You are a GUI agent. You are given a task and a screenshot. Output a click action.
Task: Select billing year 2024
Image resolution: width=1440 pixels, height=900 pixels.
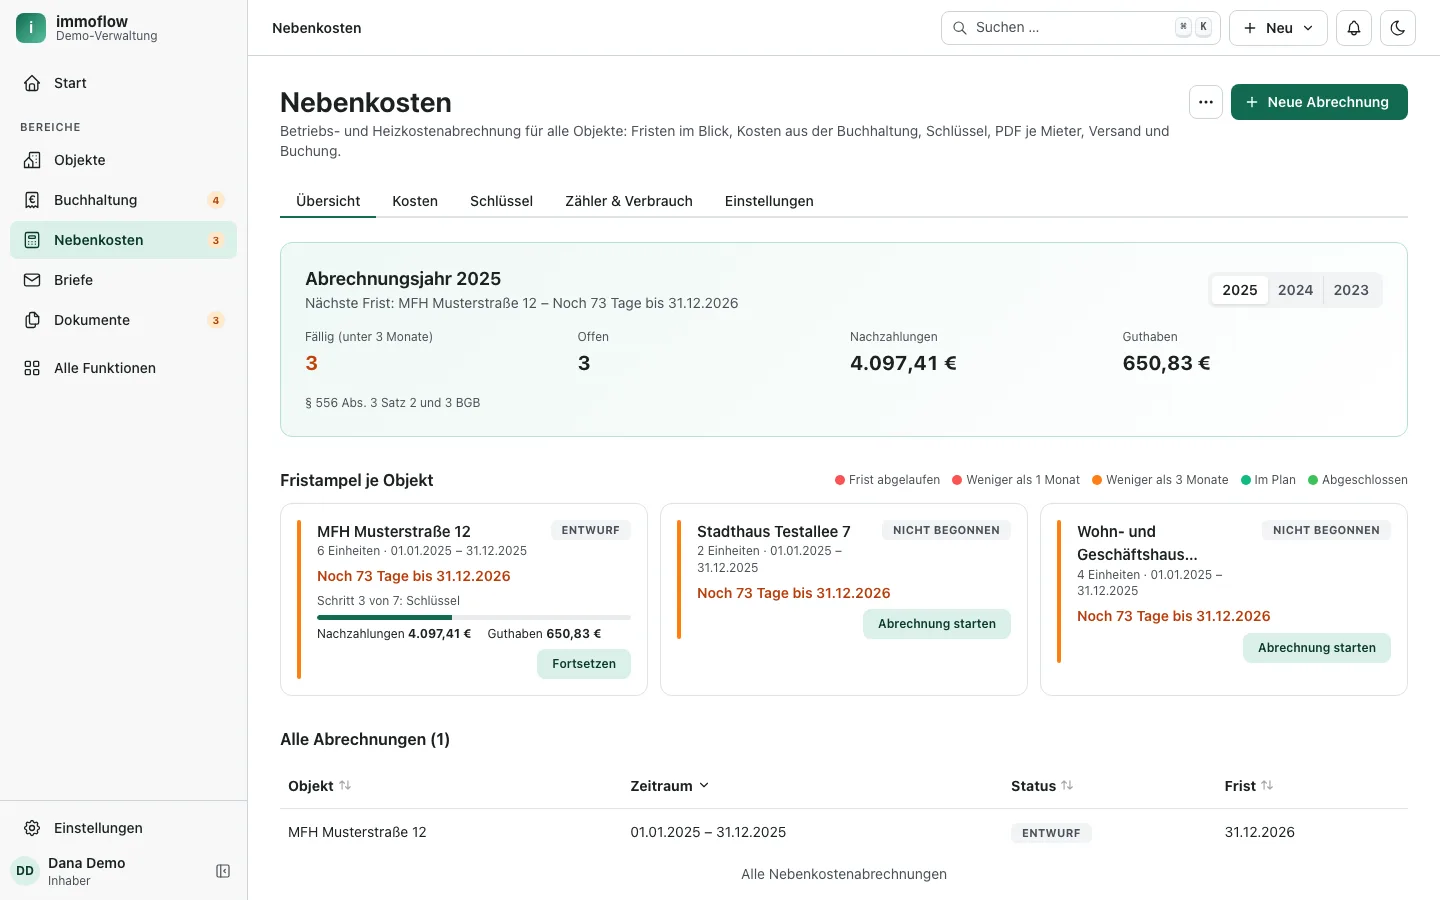(x=1295, y=290)
